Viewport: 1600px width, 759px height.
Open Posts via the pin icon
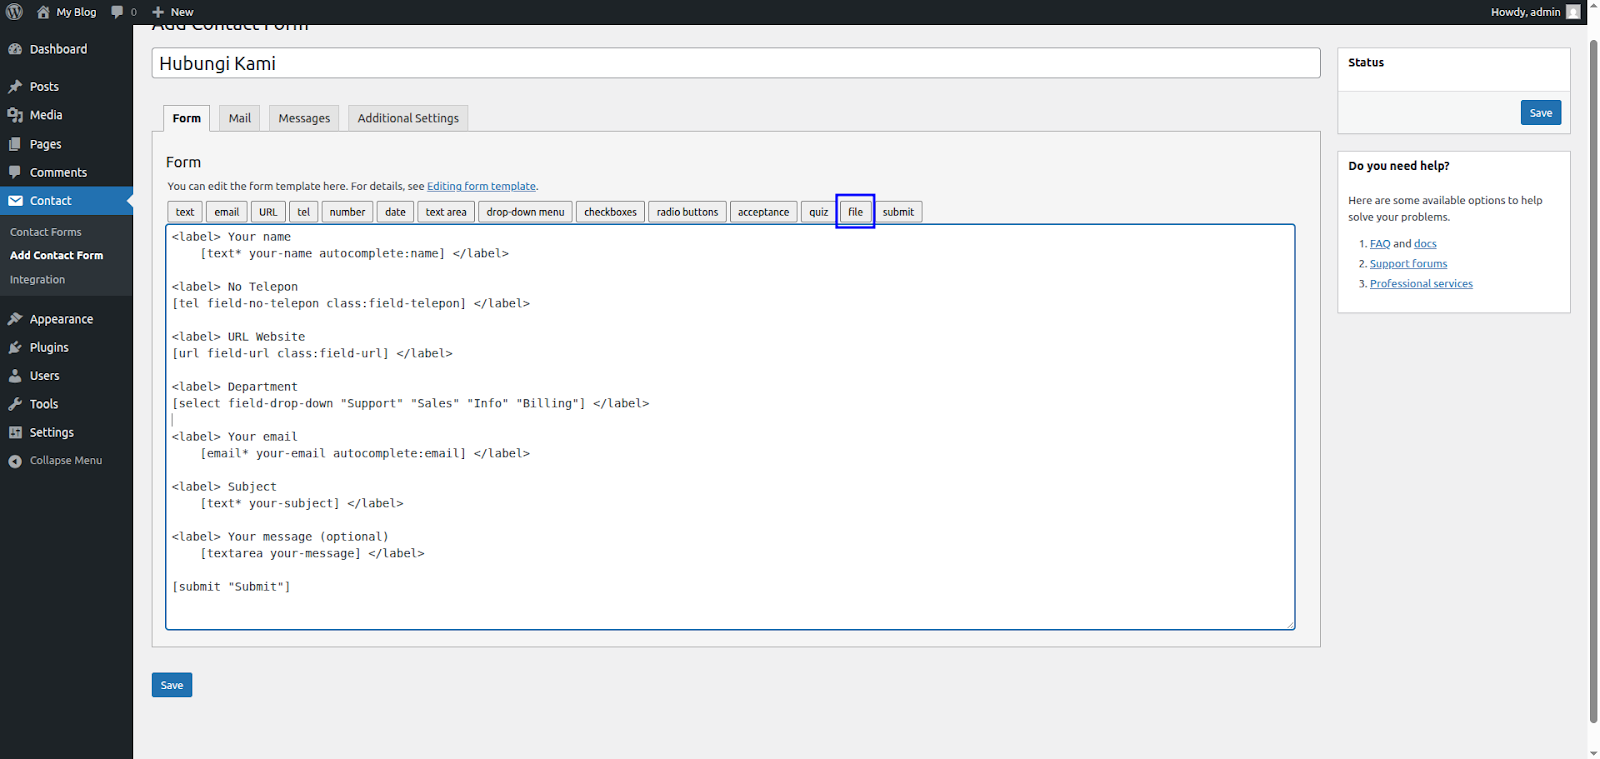pyautogui.click(x=15, y=87)
